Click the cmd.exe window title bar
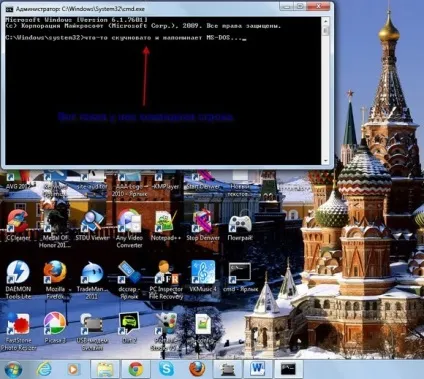 pyautogui.click(x=147, y=9)
